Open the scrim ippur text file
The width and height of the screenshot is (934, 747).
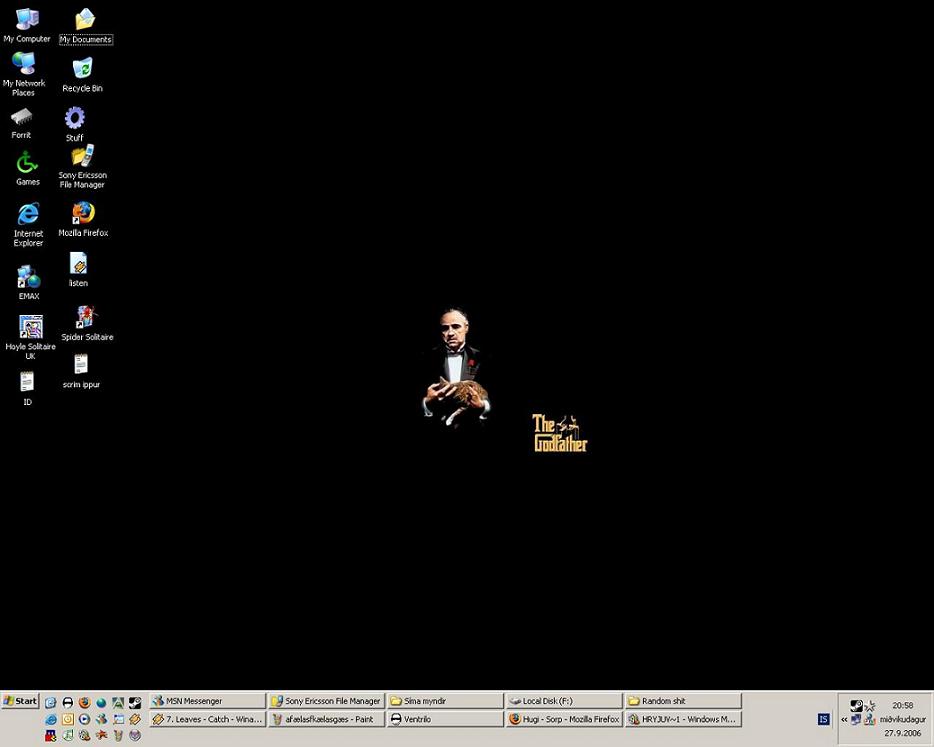[81, 371]
